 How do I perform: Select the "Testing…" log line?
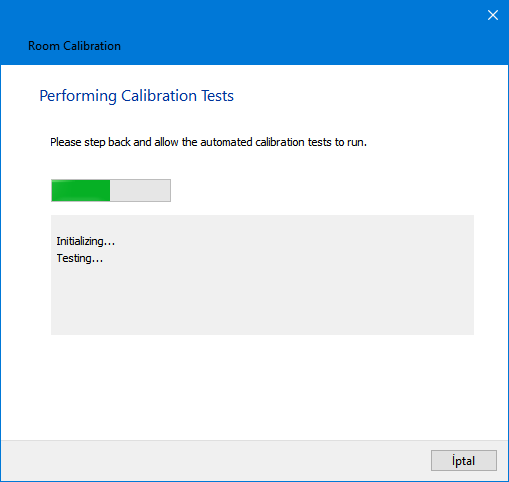tap(79, 258)
